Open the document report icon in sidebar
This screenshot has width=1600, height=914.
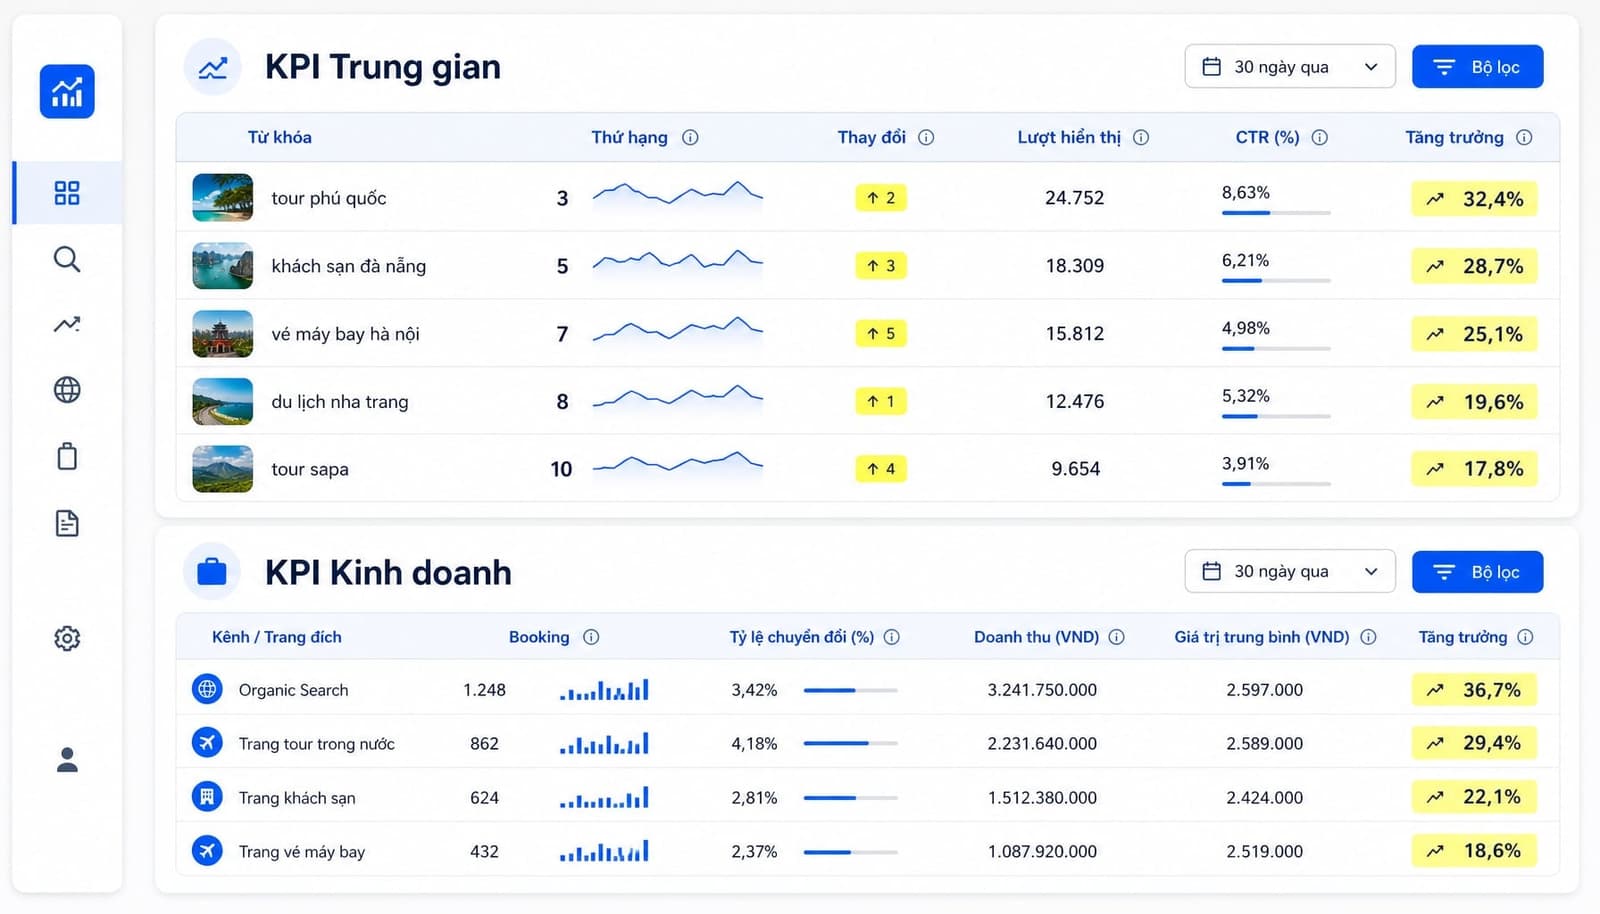tap(67, 523)
